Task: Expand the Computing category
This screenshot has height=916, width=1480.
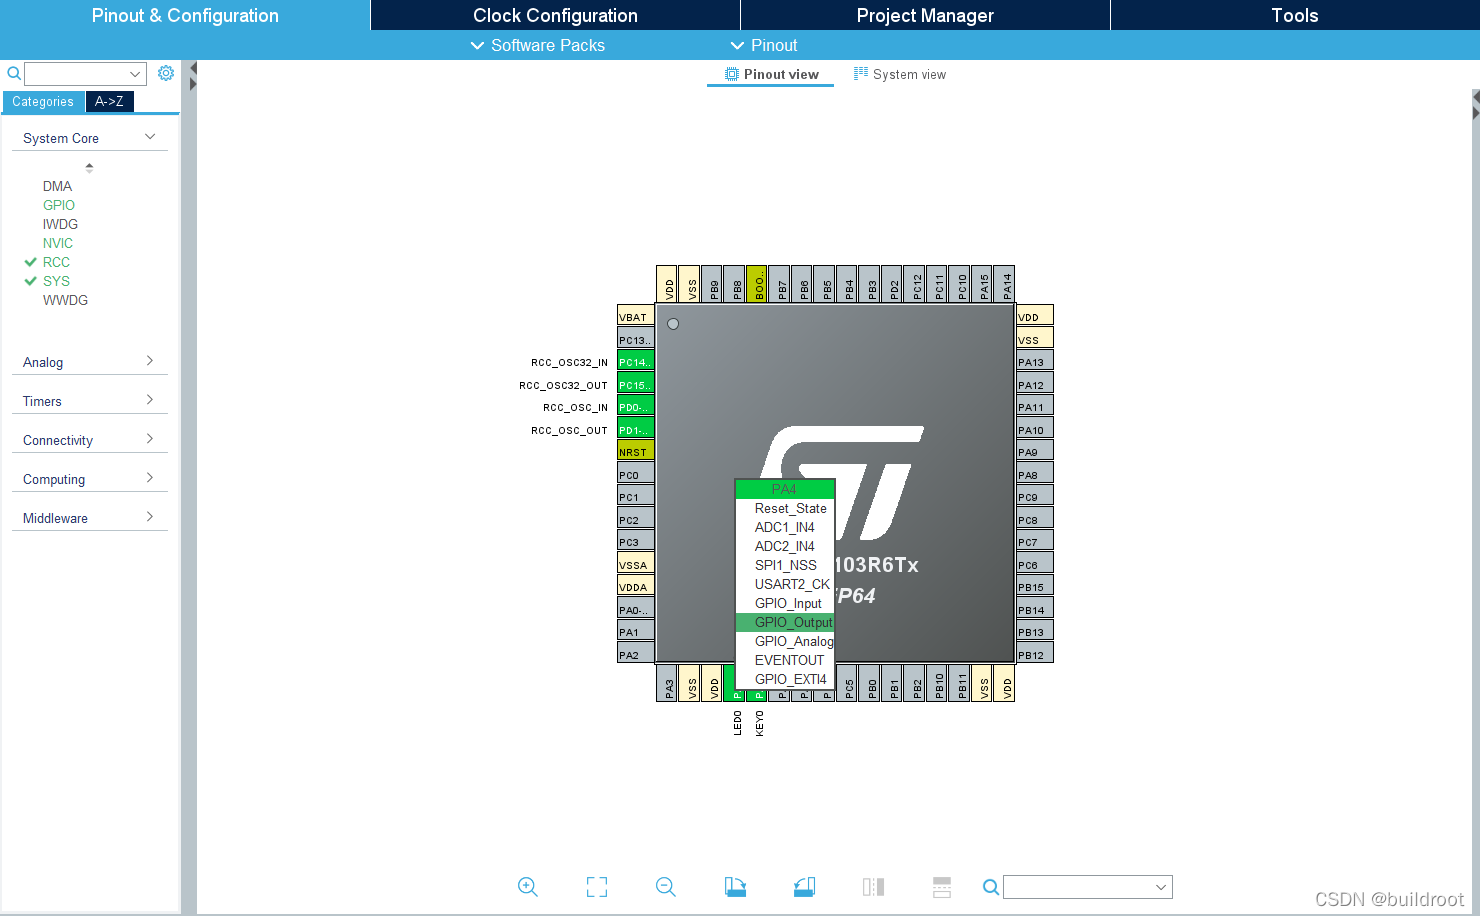Action: pyautogui.click(x=150, y=478)
